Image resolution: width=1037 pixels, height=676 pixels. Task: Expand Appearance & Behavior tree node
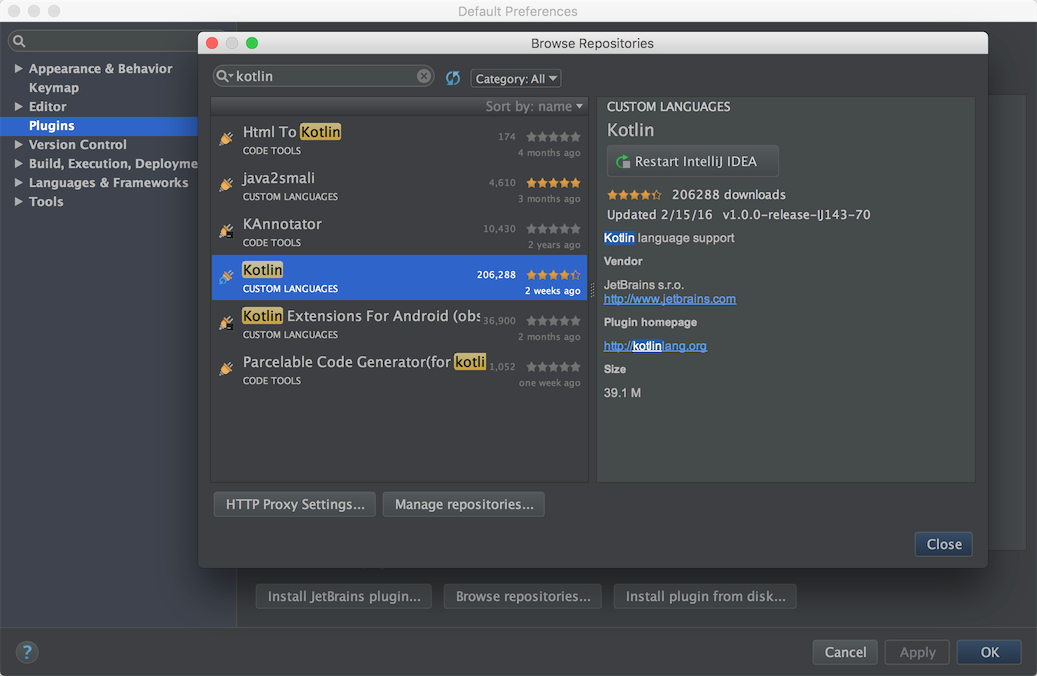tap(19, 68)
